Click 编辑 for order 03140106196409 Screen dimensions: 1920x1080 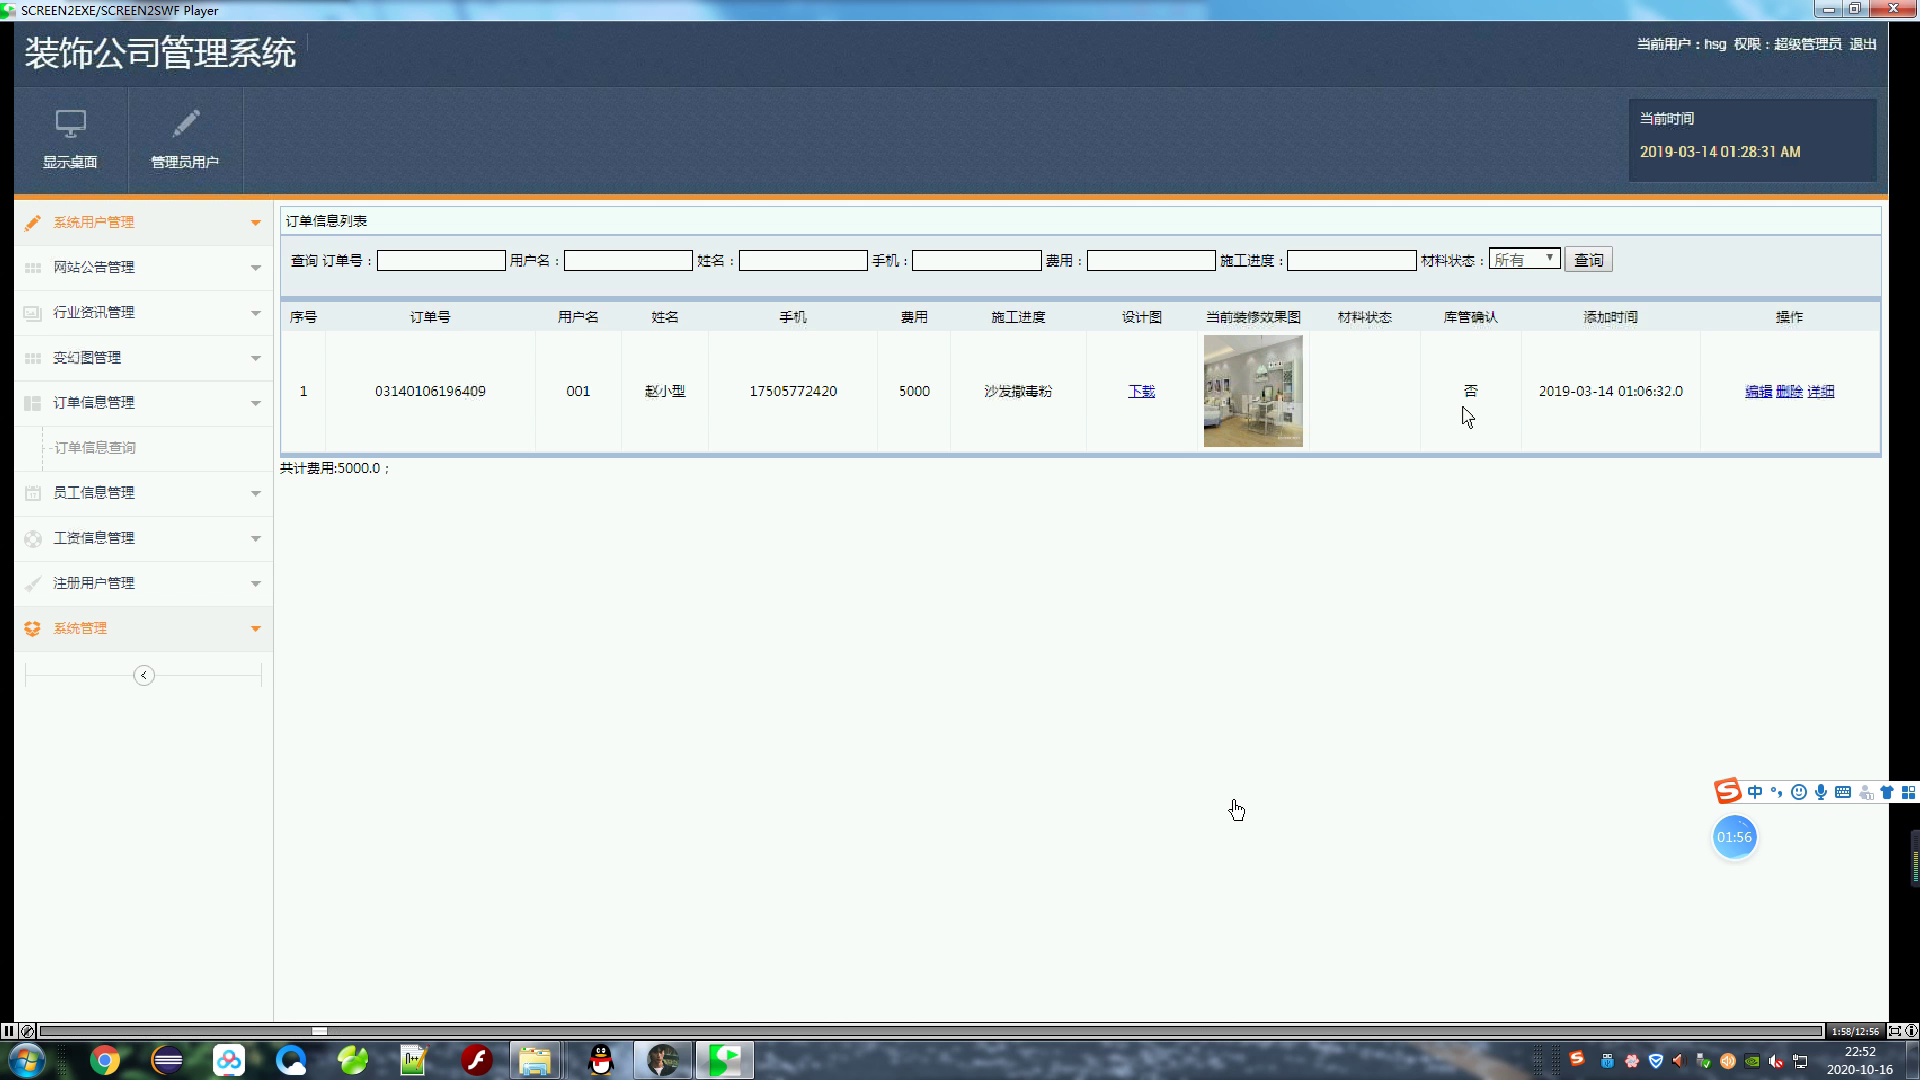point(1758,391)
